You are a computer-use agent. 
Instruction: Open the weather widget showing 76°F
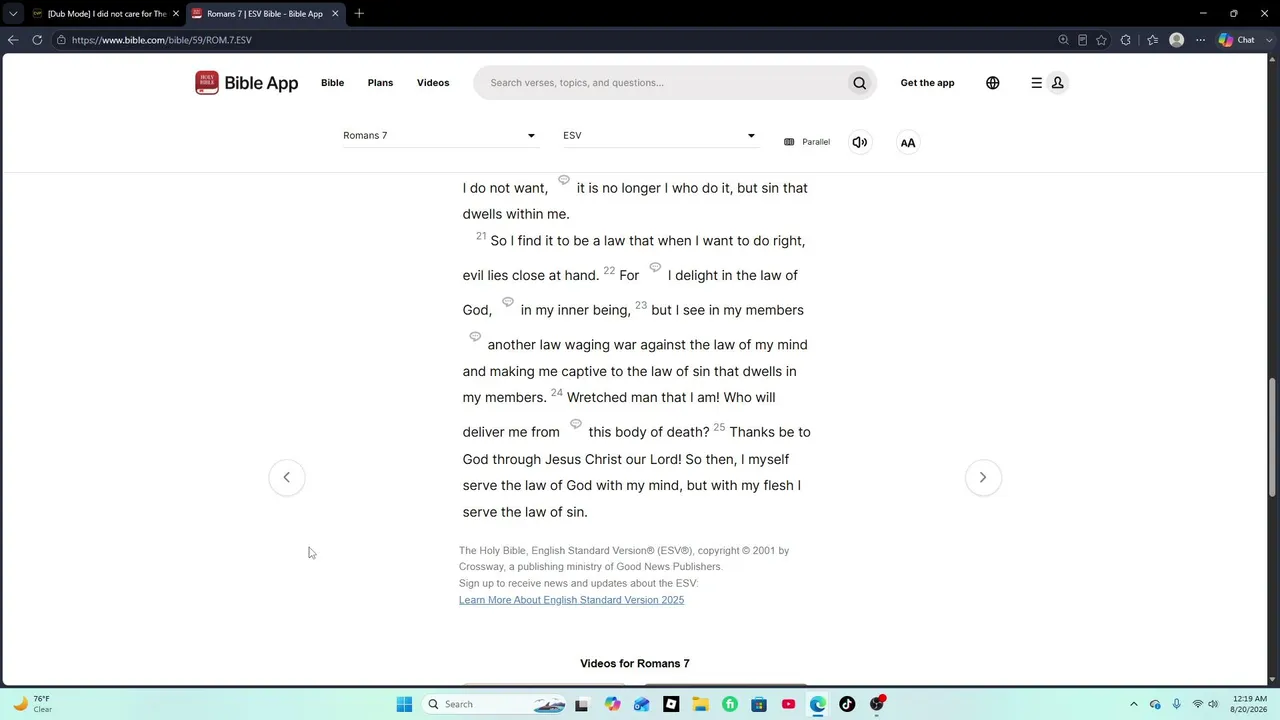pyautogui.click(x=32, y=704)
